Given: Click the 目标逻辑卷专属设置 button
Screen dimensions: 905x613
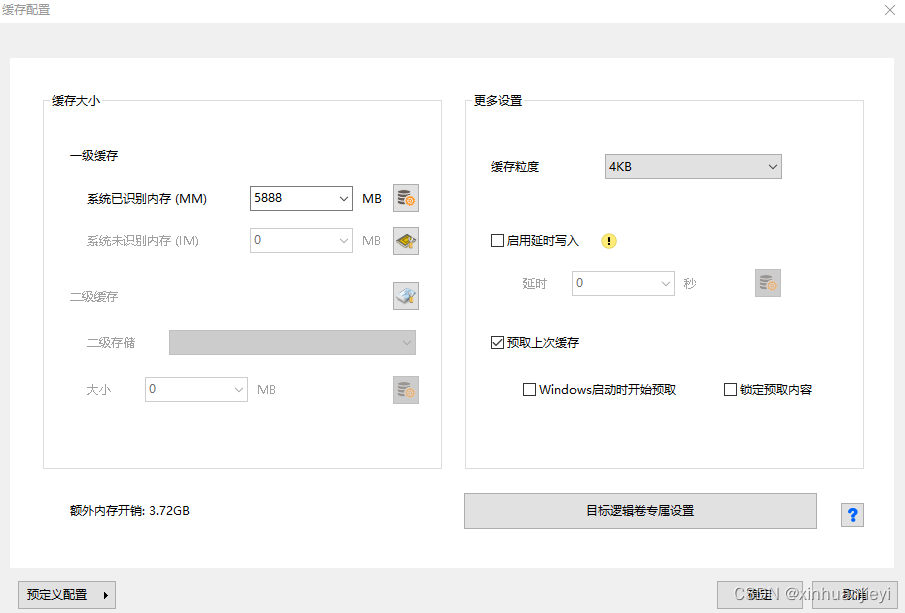Looking at the screenshot, I should click(x=640, y=511).
